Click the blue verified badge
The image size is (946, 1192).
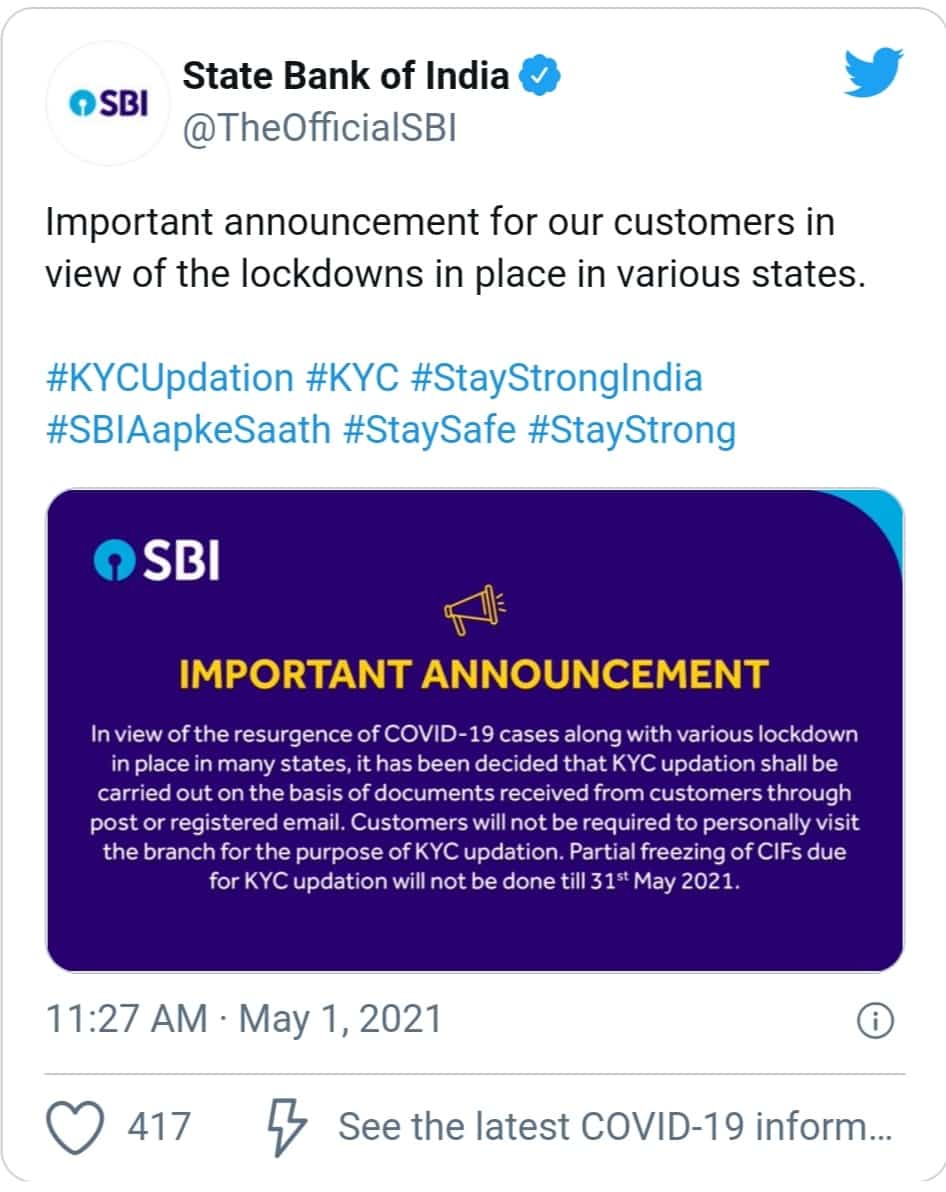tap(541, 76)
